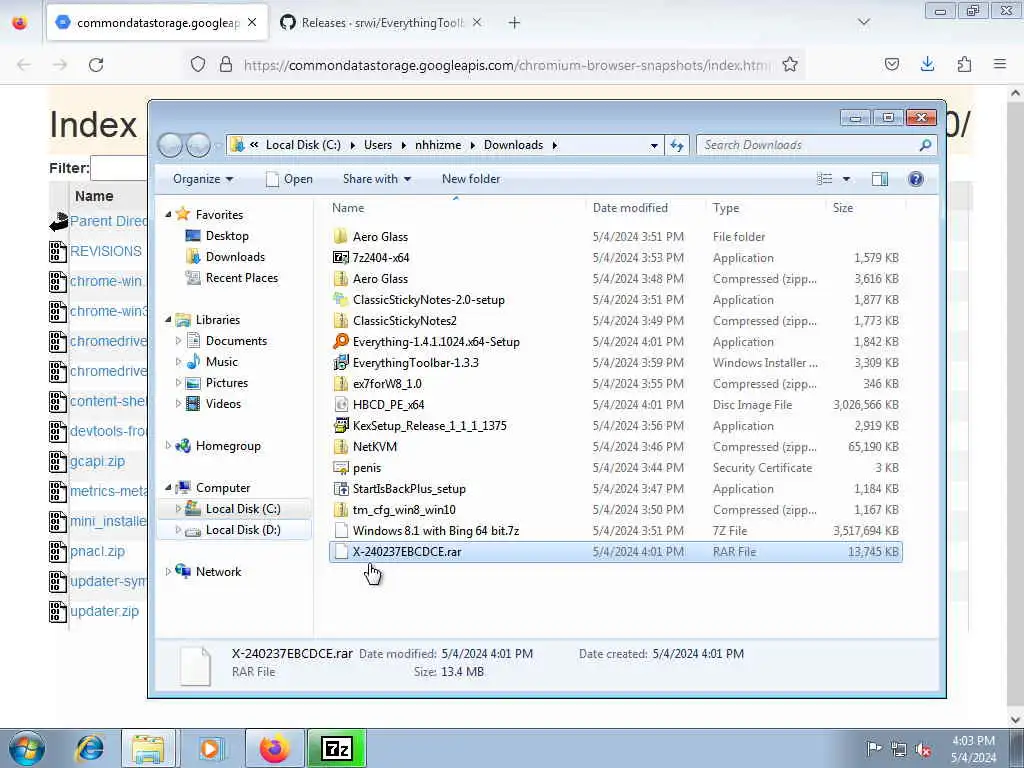This screenshot has width=1024, height=768.
Task: Click the HBCD_PE_x64 disc image icon
Action: tap(340, 405)
